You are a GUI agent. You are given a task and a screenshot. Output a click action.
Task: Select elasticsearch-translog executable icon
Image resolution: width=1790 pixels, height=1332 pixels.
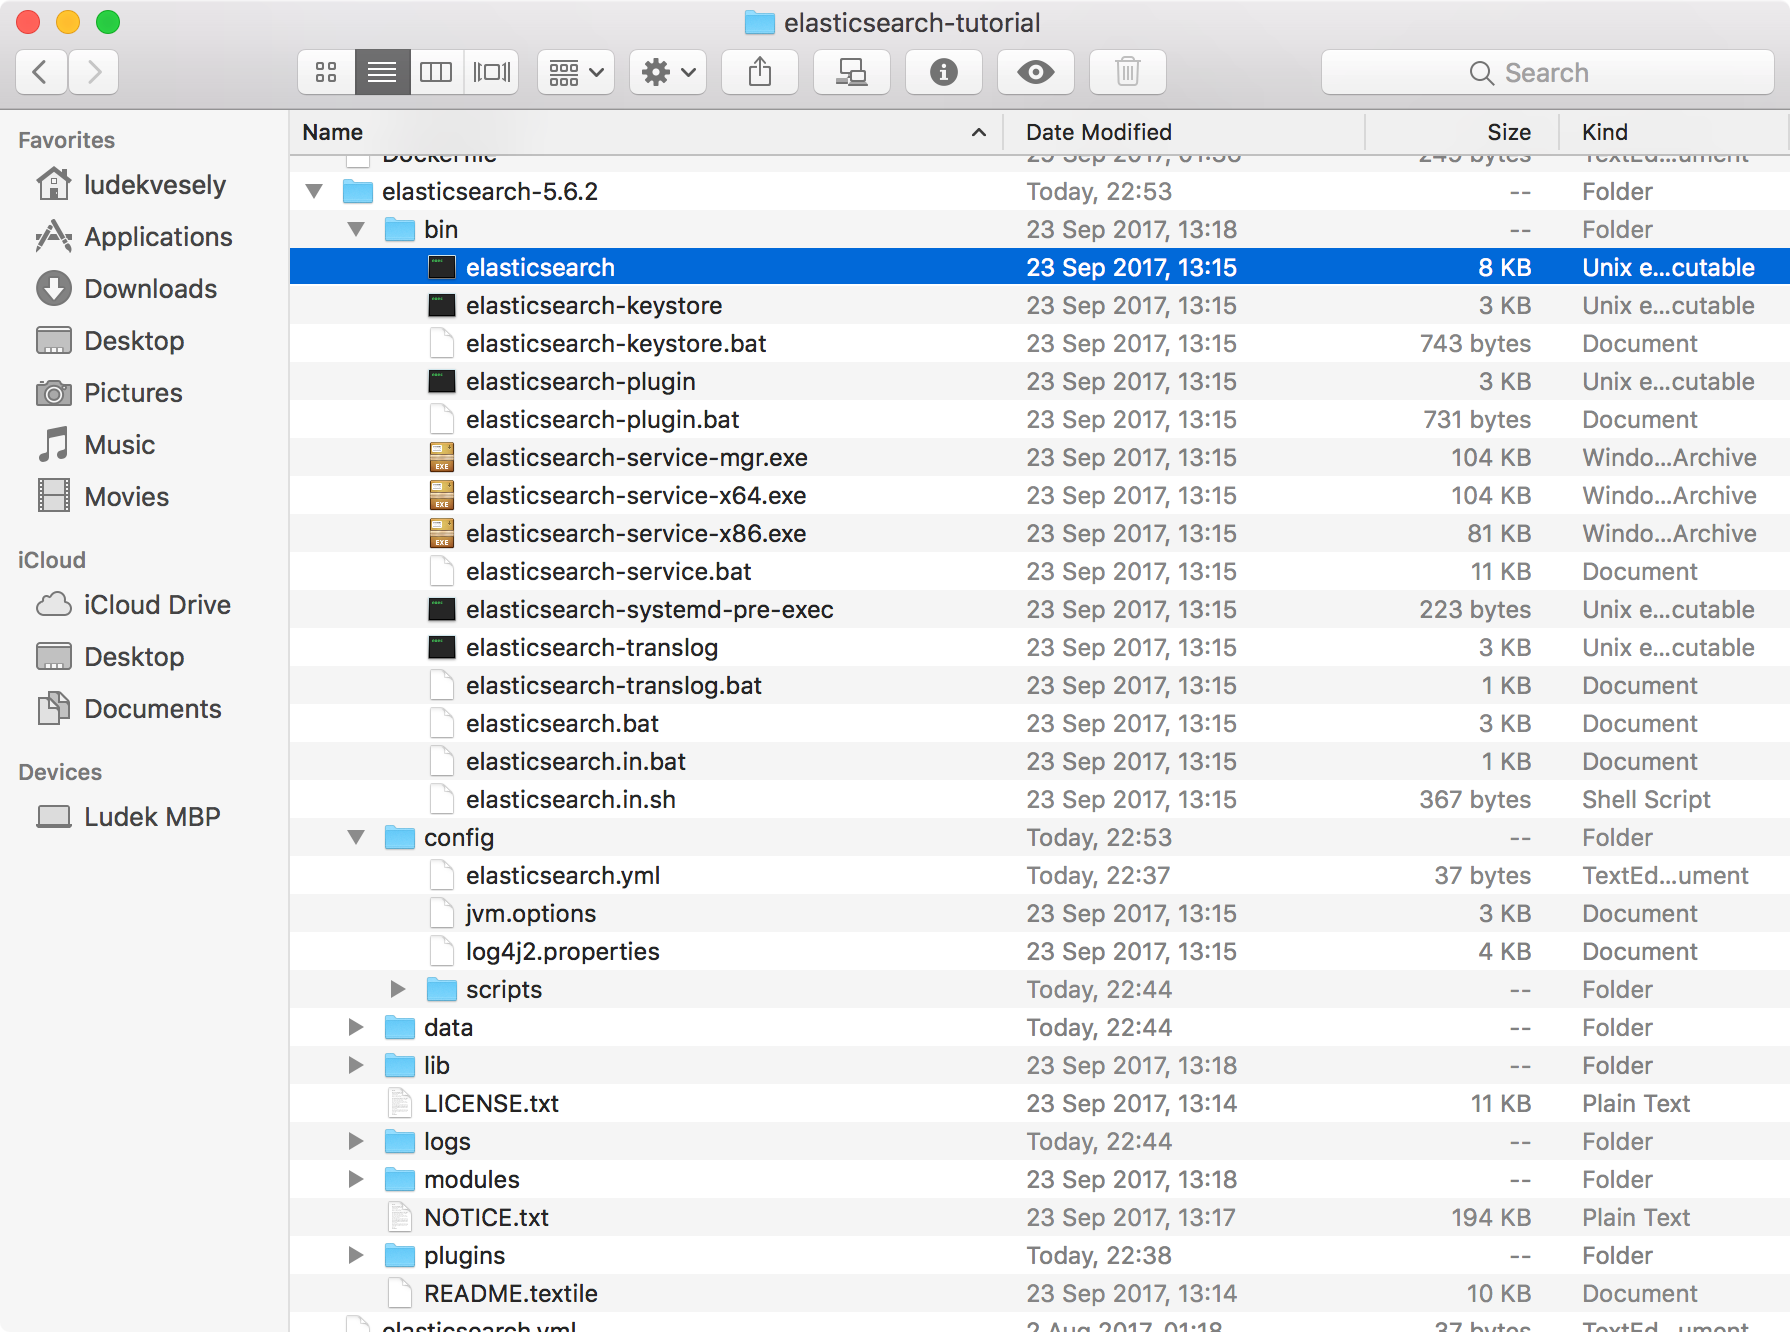pos(442,647)
